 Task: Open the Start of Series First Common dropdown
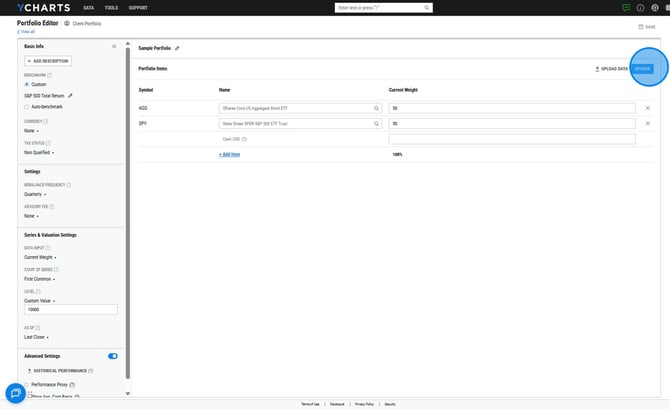(39, 279)
